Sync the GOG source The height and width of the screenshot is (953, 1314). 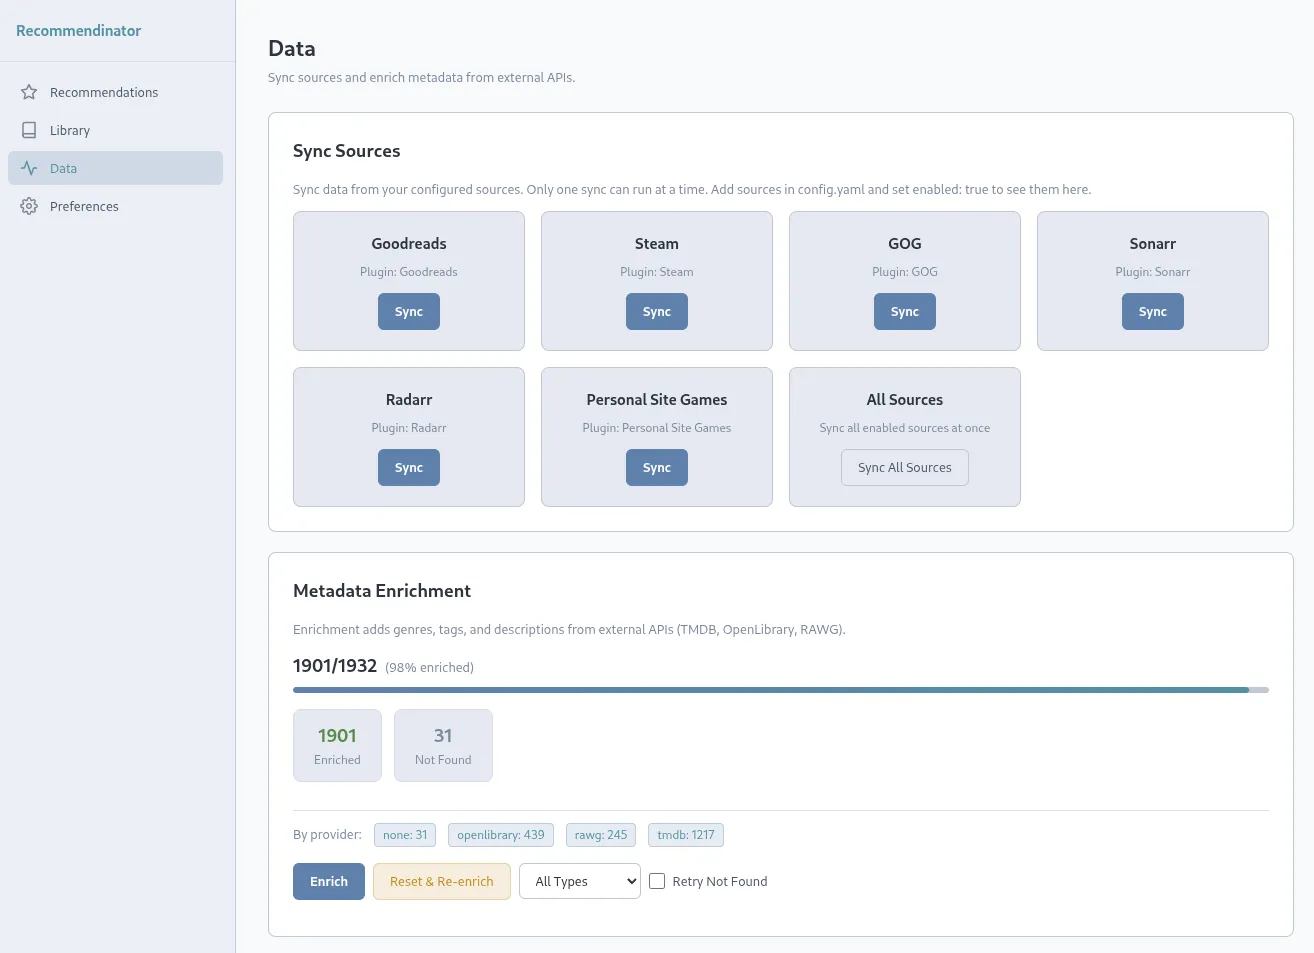(905, 311)
